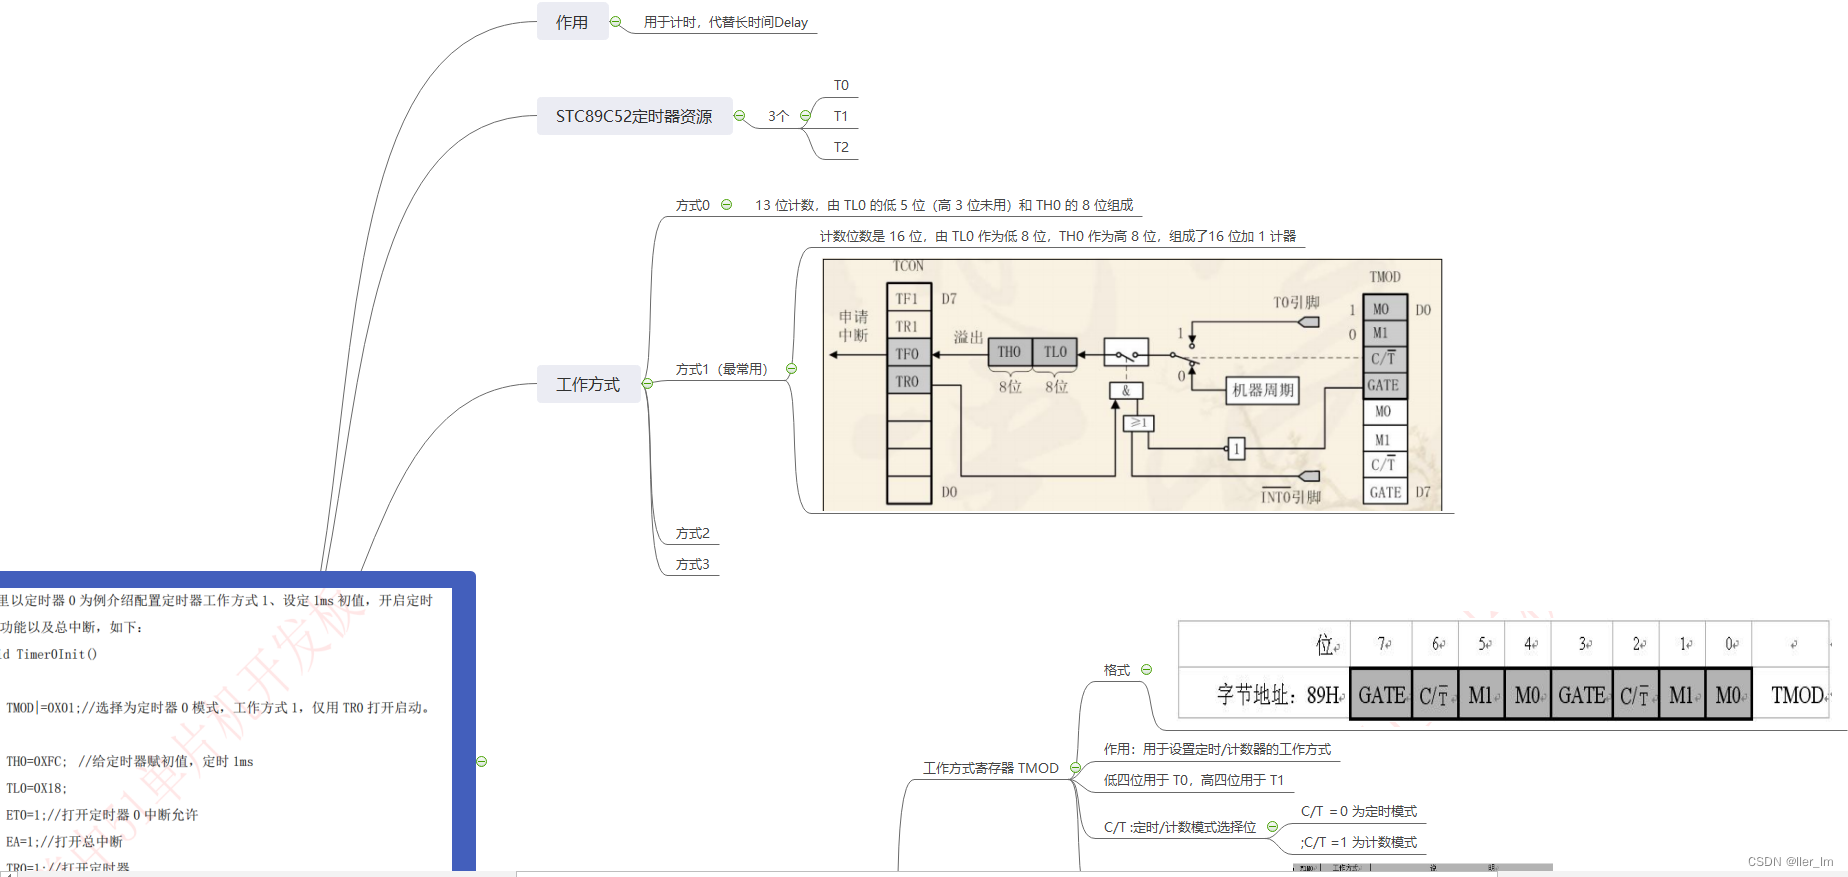Select the T0 subtopic
1848x877 pixels.
841,86
